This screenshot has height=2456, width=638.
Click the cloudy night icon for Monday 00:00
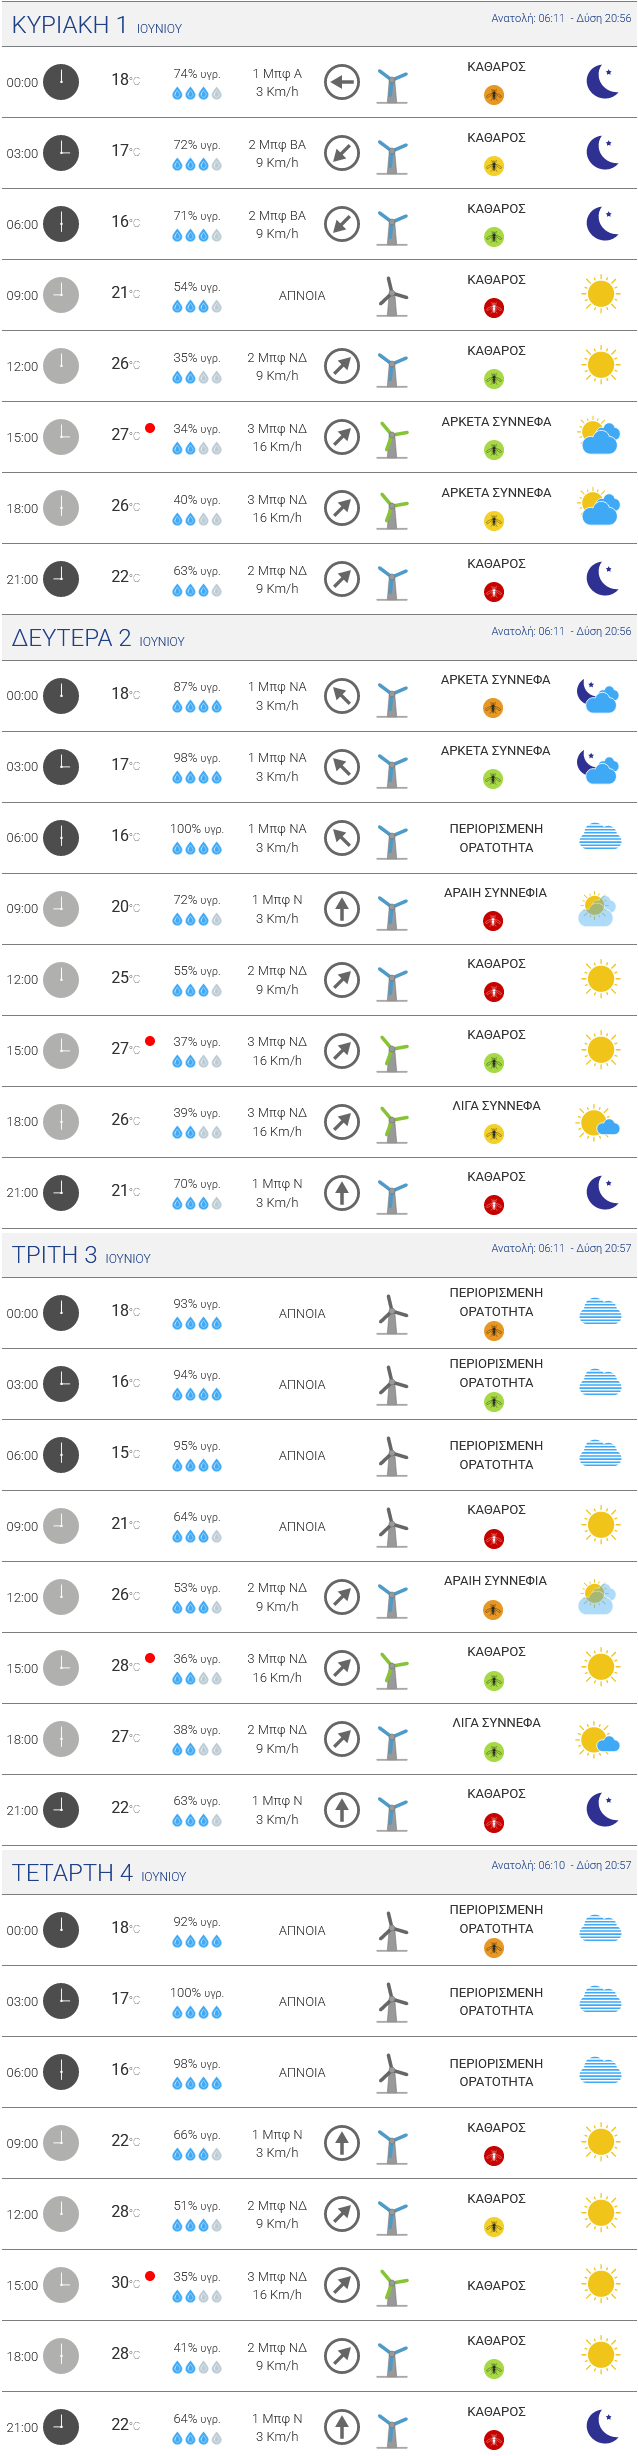(598, 695)
